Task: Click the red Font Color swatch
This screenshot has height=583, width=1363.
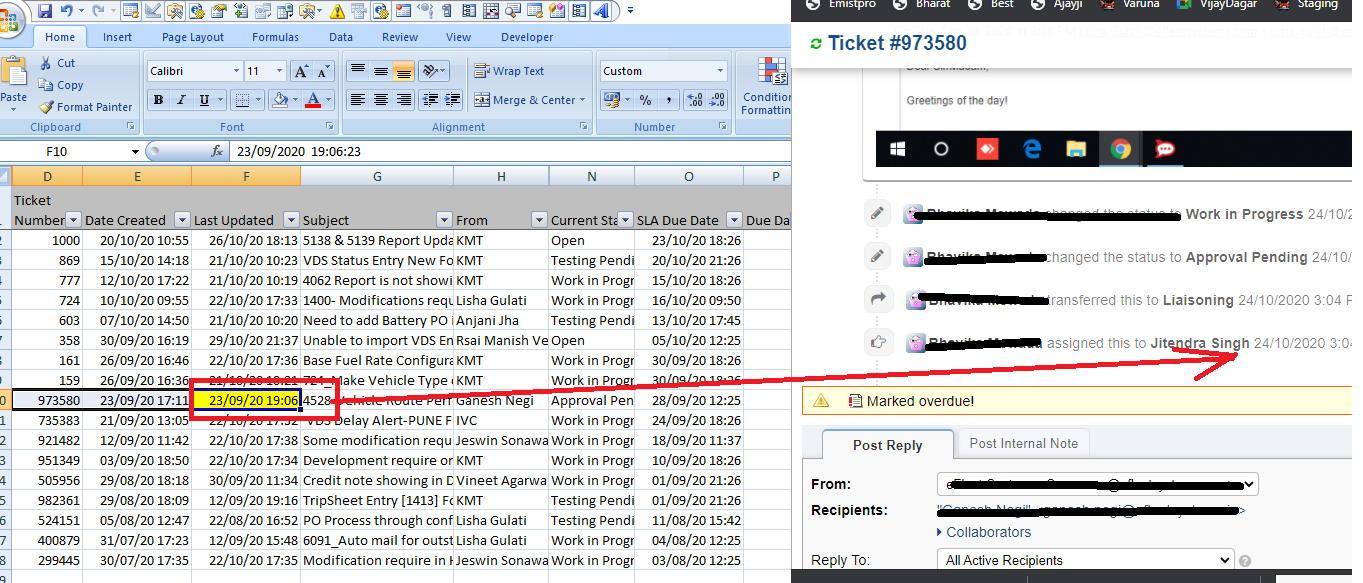Action: pos(313,100)
